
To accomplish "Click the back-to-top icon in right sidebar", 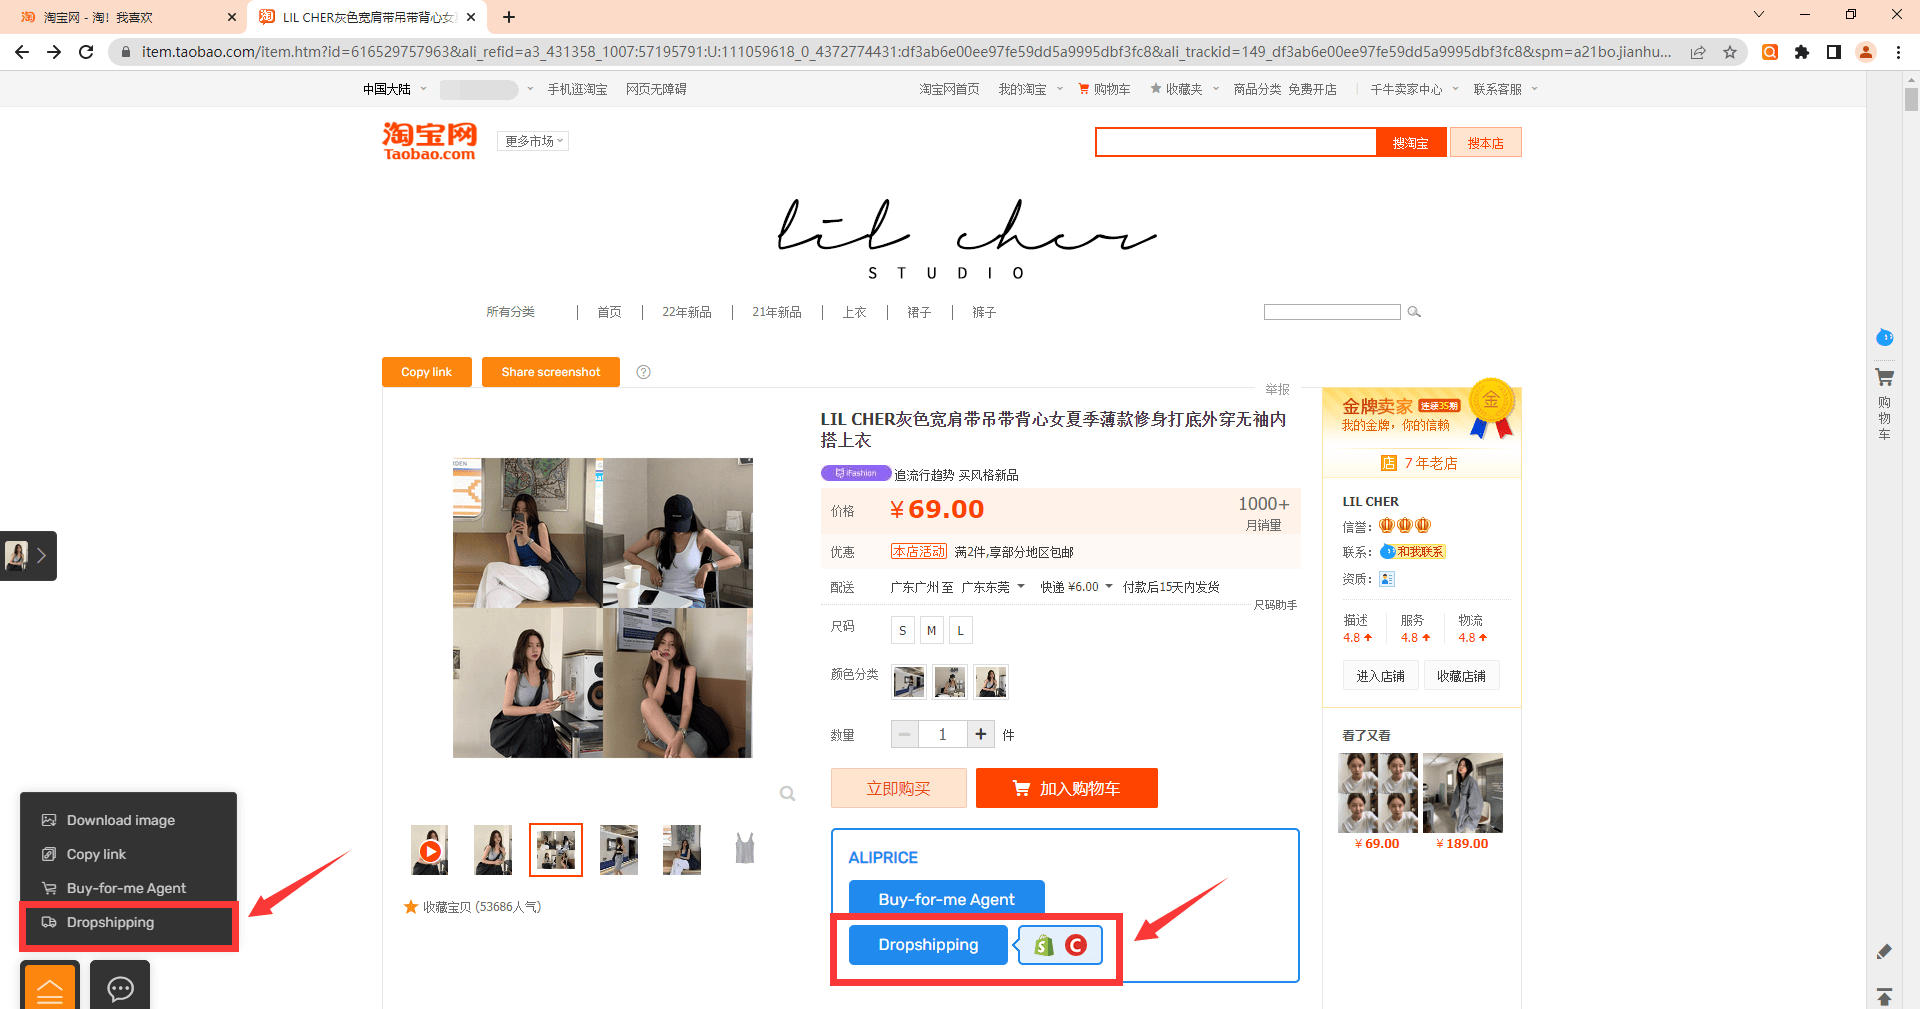I will click(x=1885, y=996).
